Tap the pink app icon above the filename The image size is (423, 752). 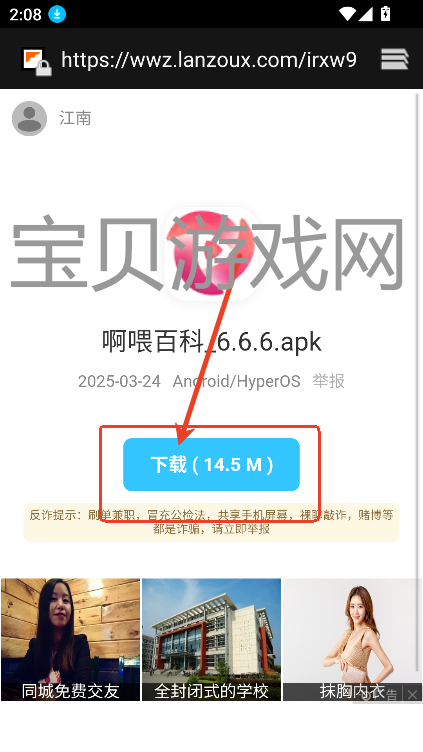coord(212,254)
